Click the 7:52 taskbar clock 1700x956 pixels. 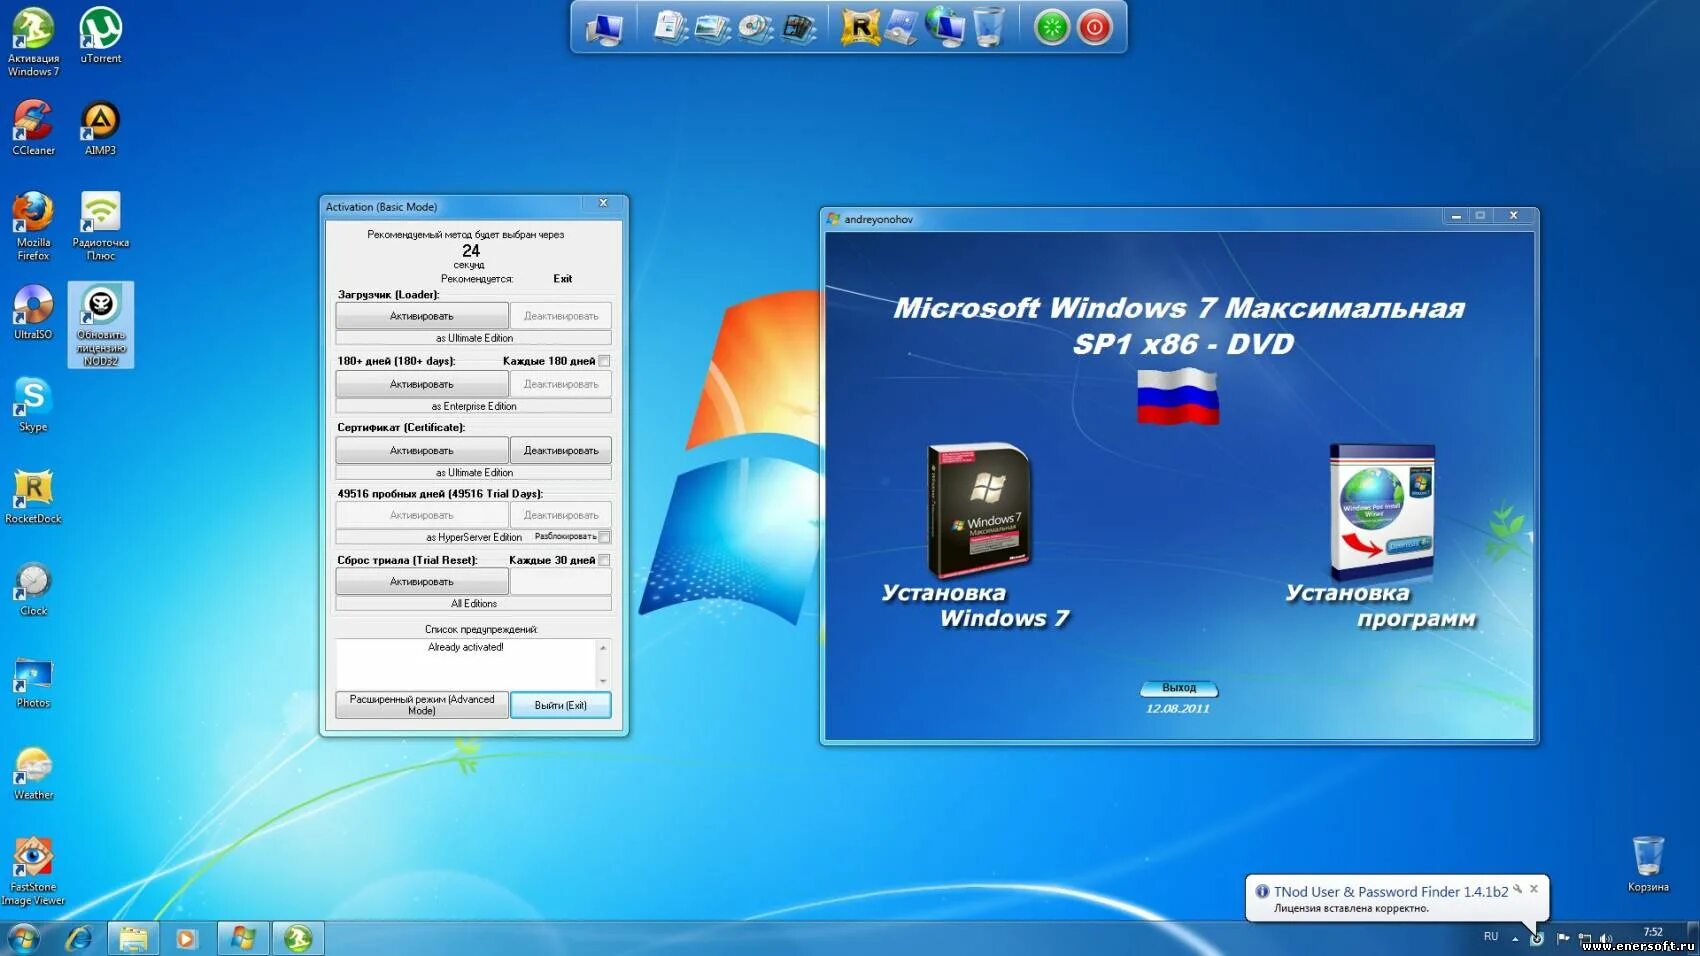(x=1654, y=932)
